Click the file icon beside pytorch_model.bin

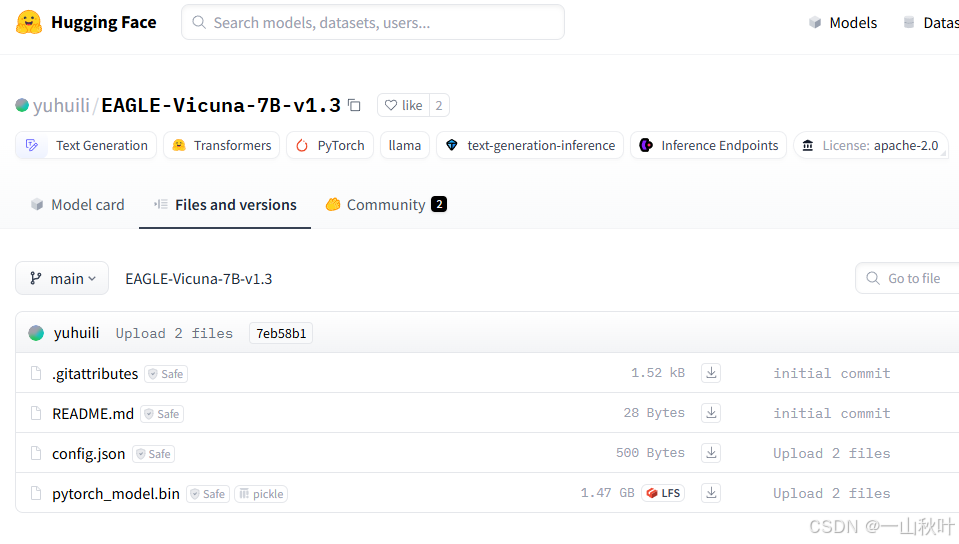[x=36, y=493]
